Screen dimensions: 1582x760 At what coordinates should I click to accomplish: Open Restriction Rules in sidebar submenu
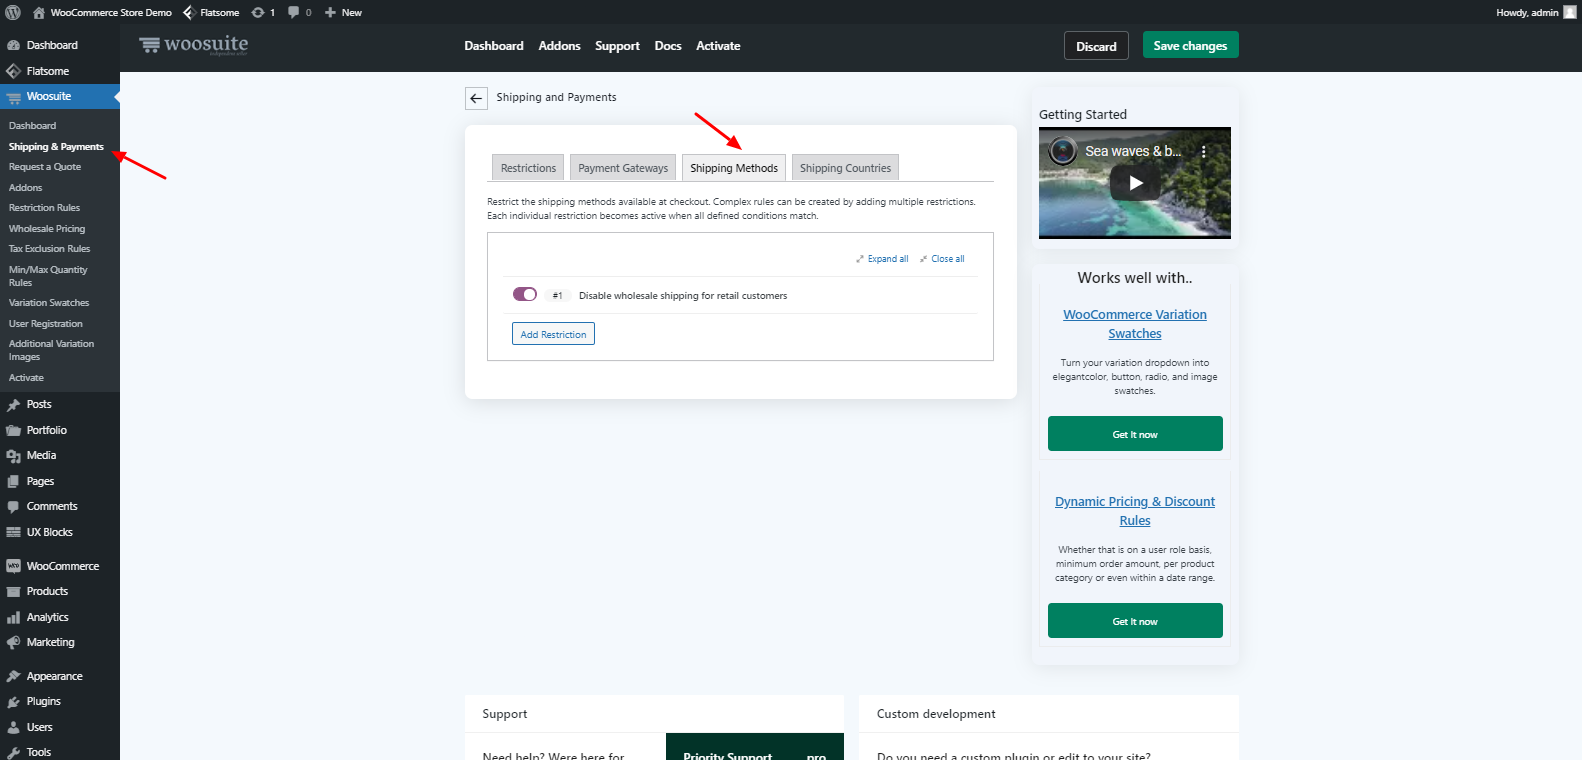point(44,208)
